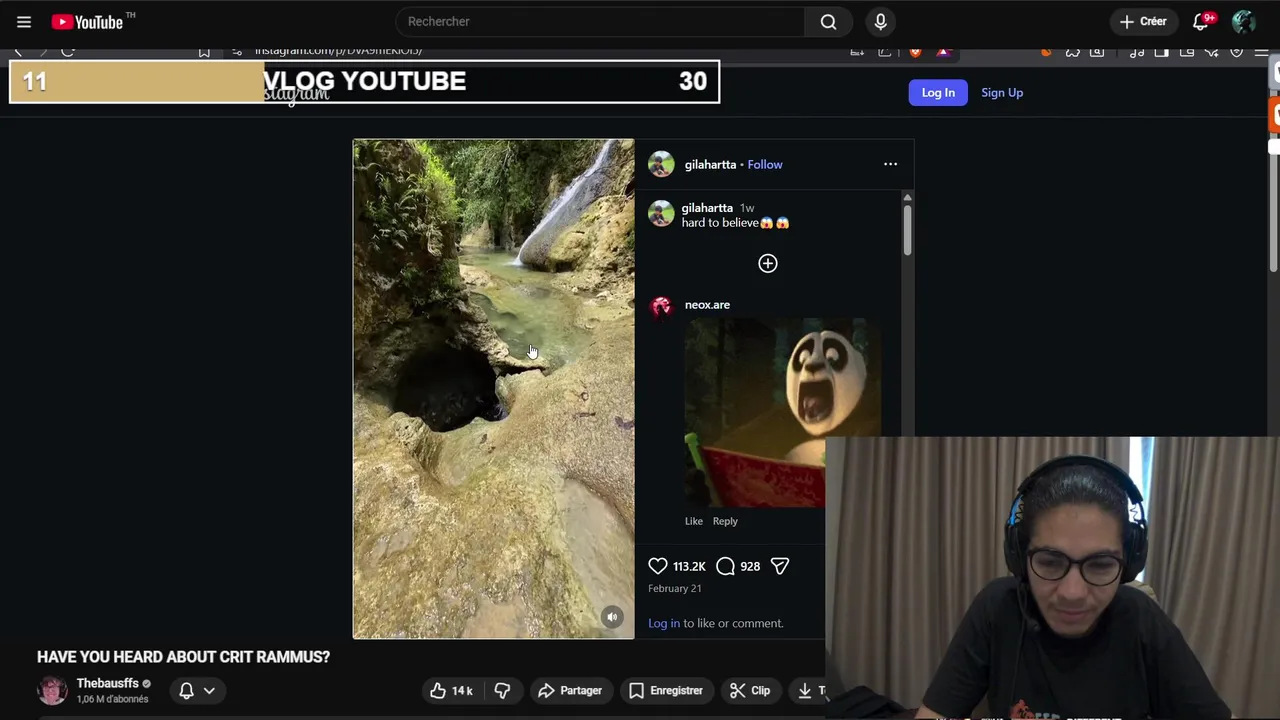Click gilahartta avatar beside the caption
This screenshot has height=720, width=1280.
(661, 213)
